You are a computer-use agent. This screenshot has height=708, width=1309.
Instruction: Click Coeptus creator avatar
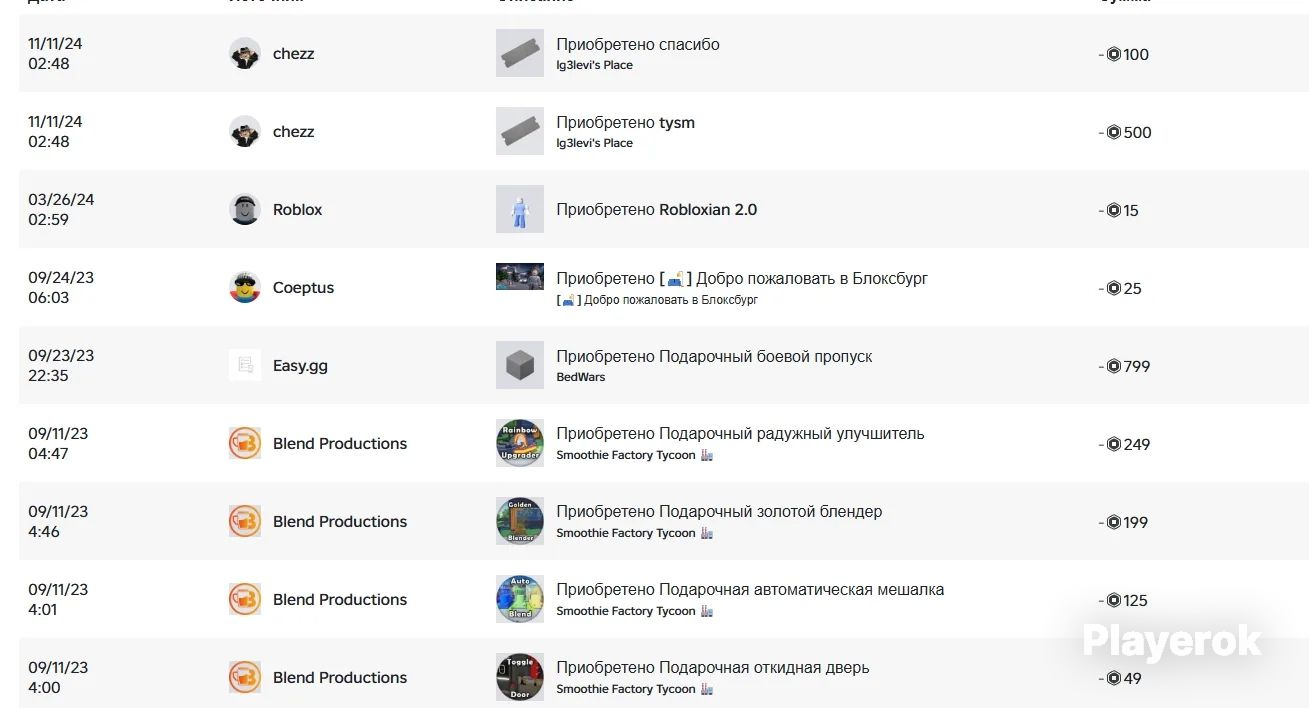pos(245,288)
